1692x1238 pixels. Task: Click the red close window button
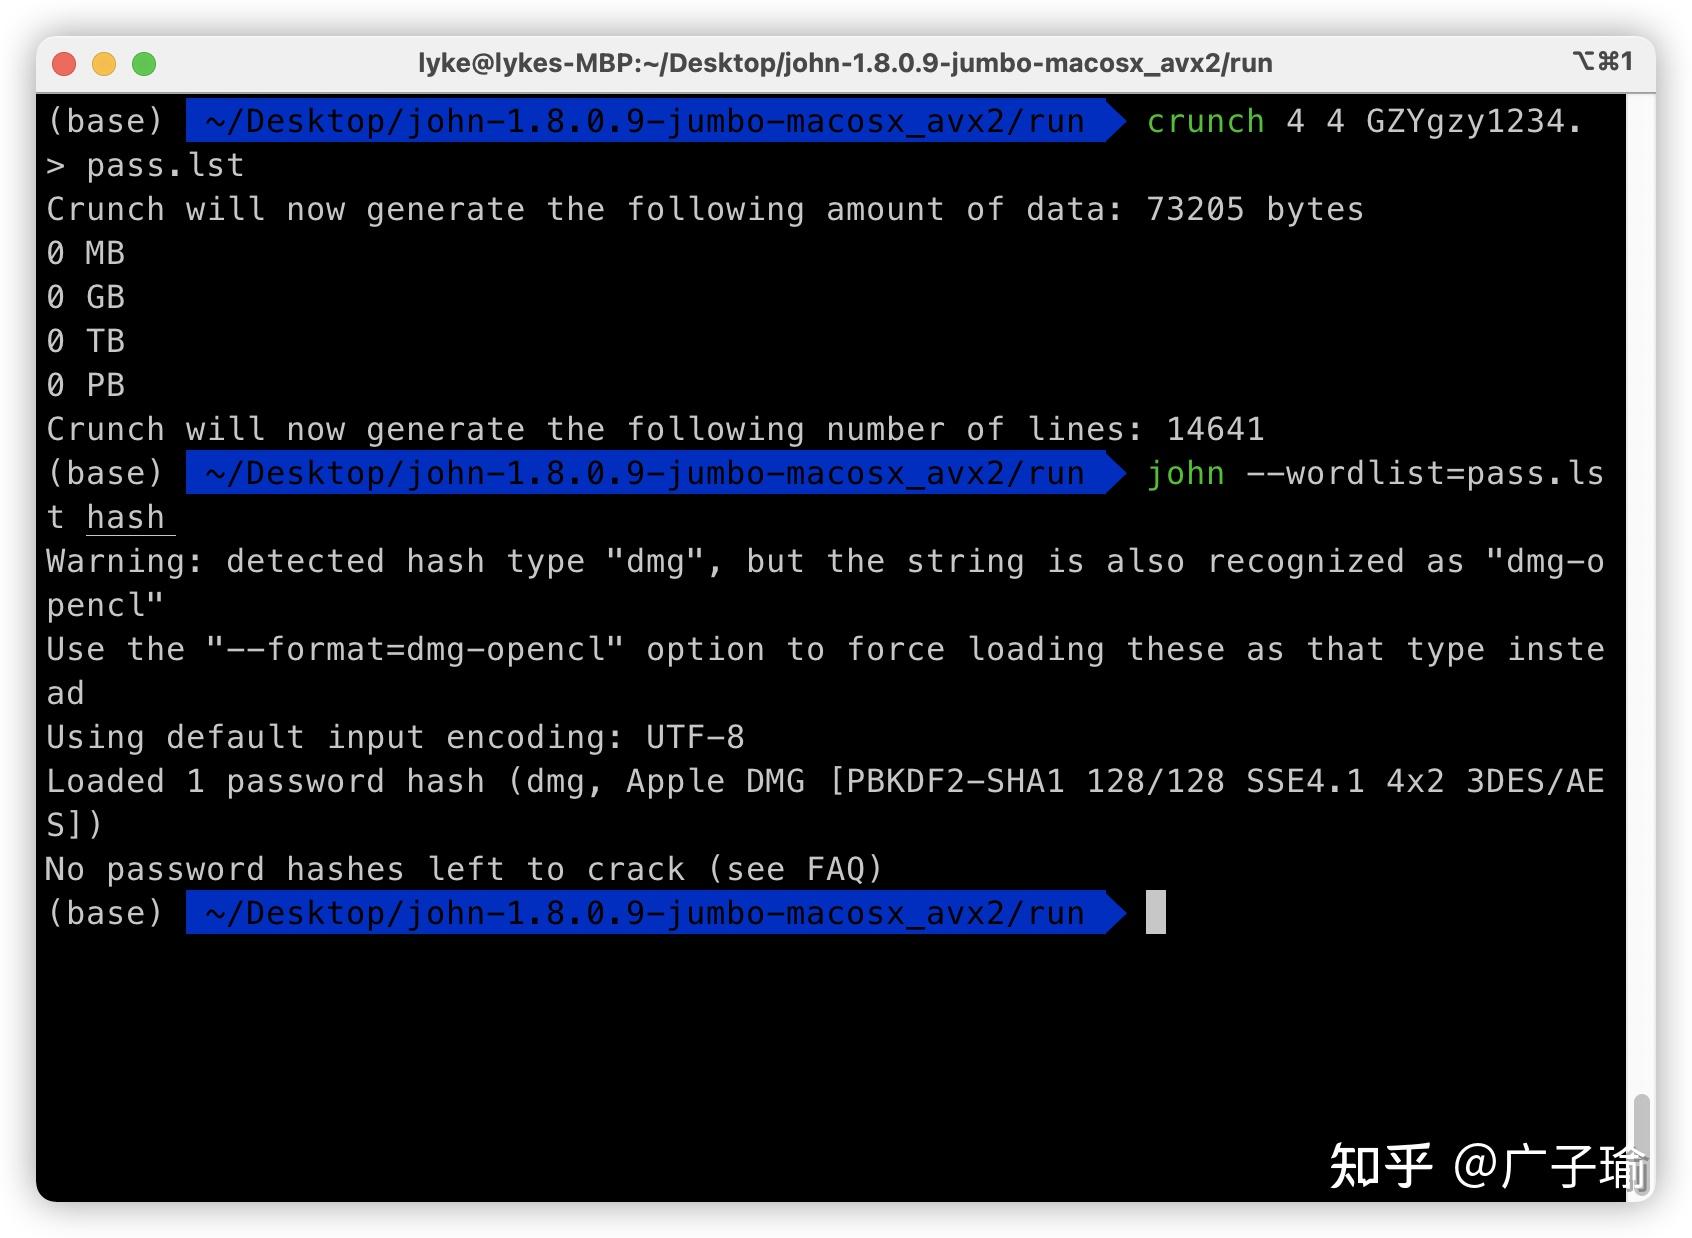tap(64, 64)
